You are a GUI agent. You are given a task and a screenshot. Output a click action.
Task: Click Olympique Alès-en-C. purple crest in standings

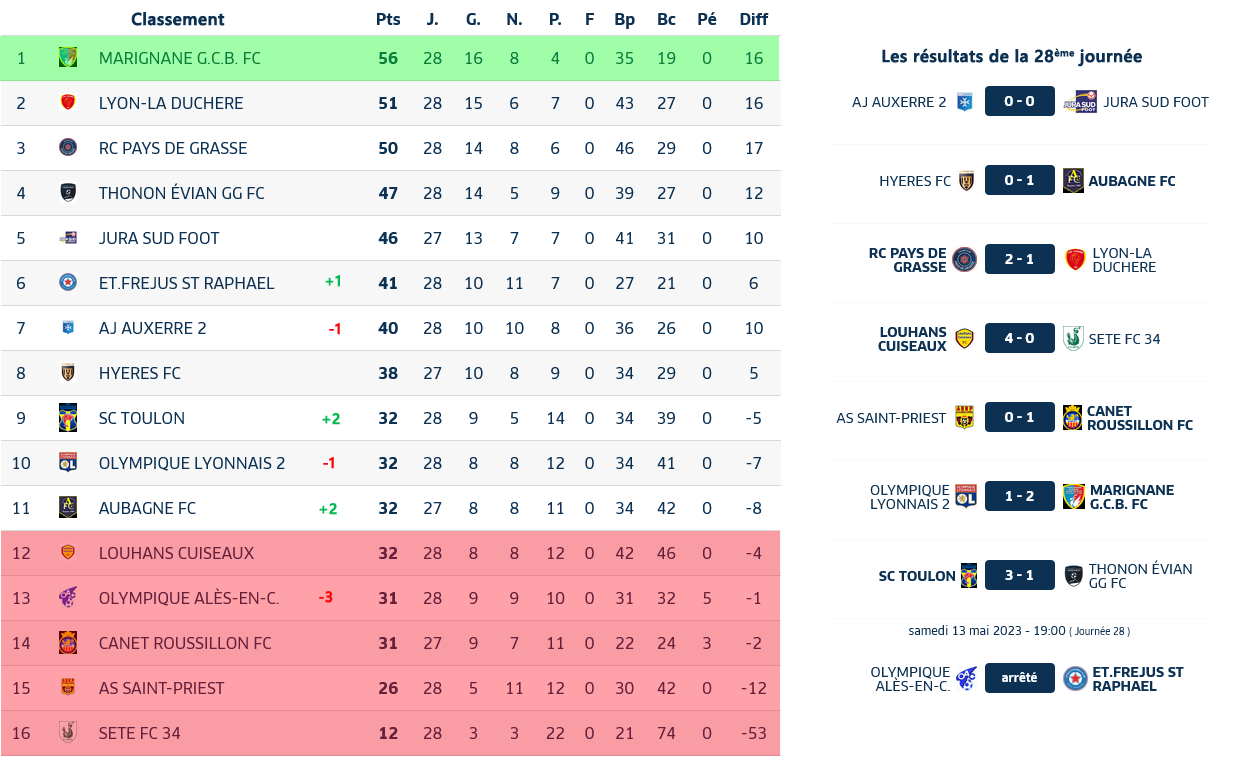tap(68, 598)
